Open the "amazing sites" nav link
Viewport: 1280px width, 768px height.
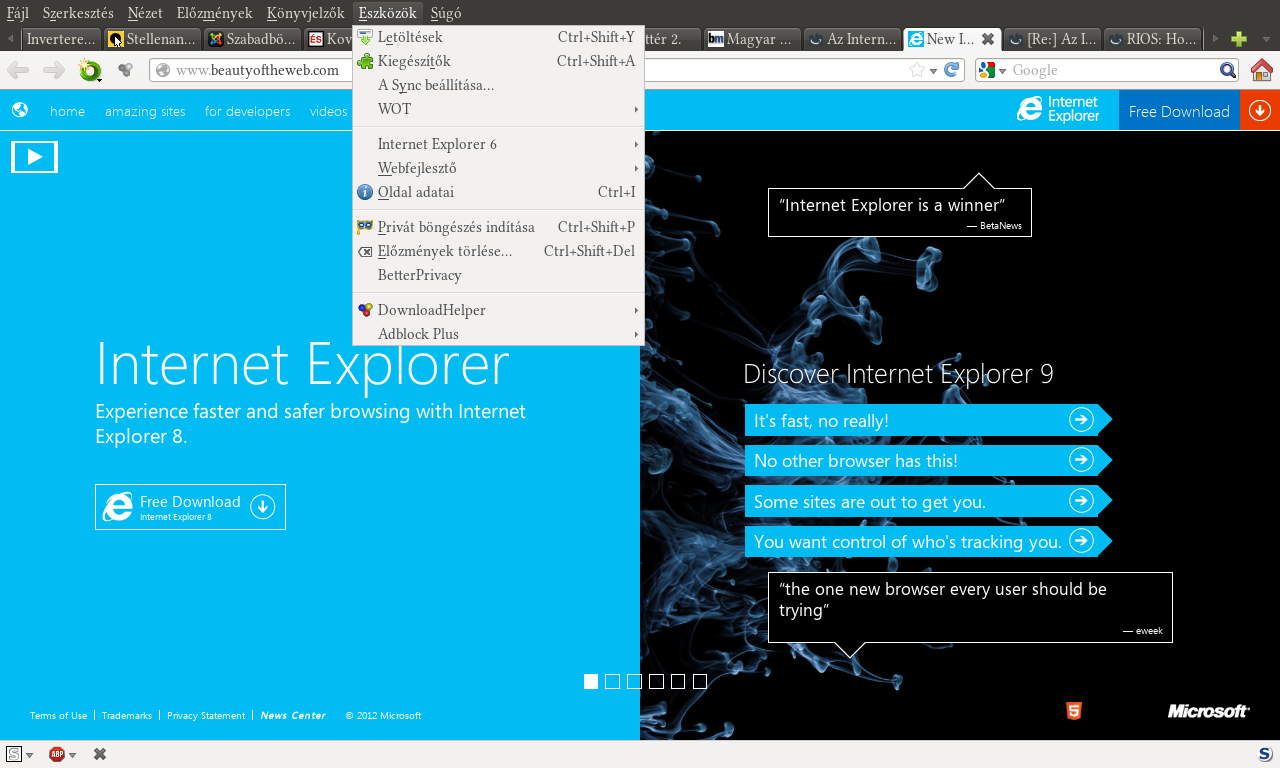pos(145,111)
